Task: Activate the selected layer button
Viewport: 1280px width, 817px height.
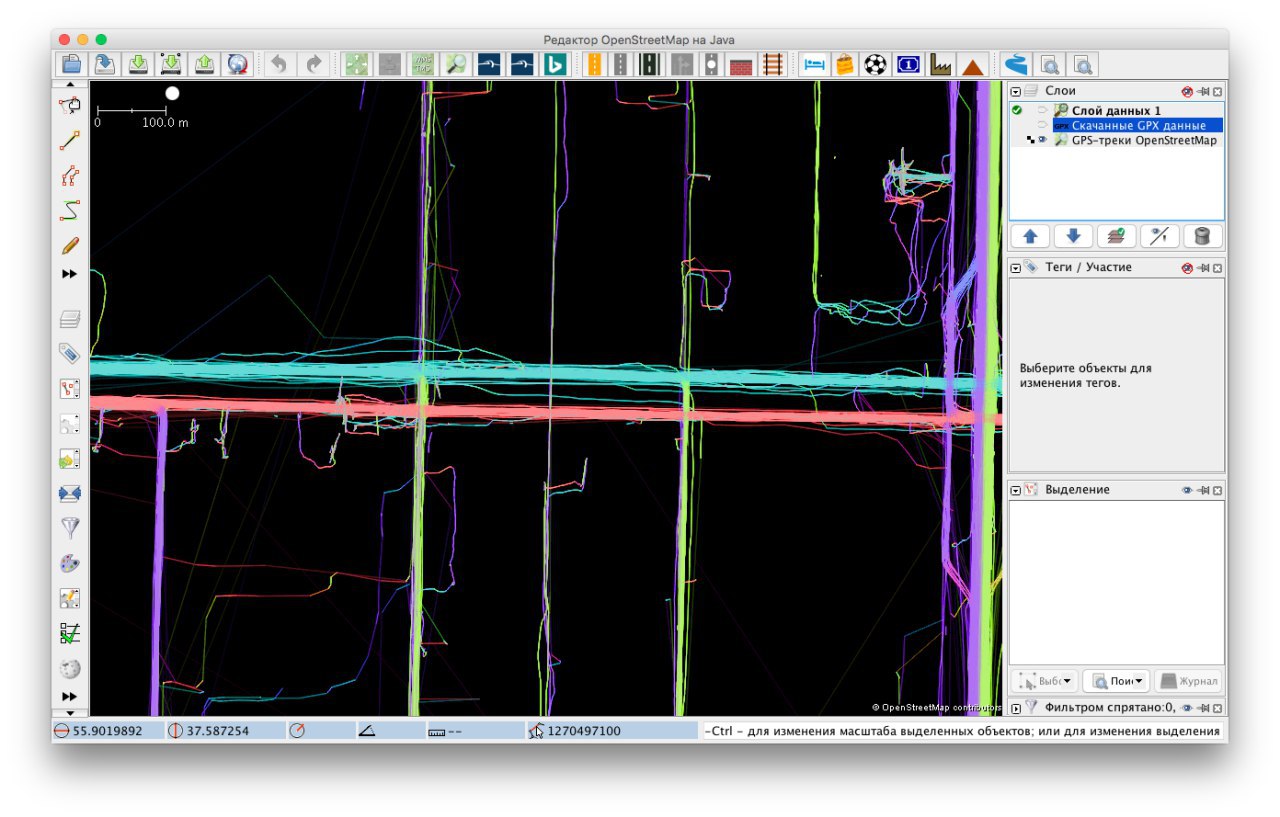Action: [x=1116, y=237]
